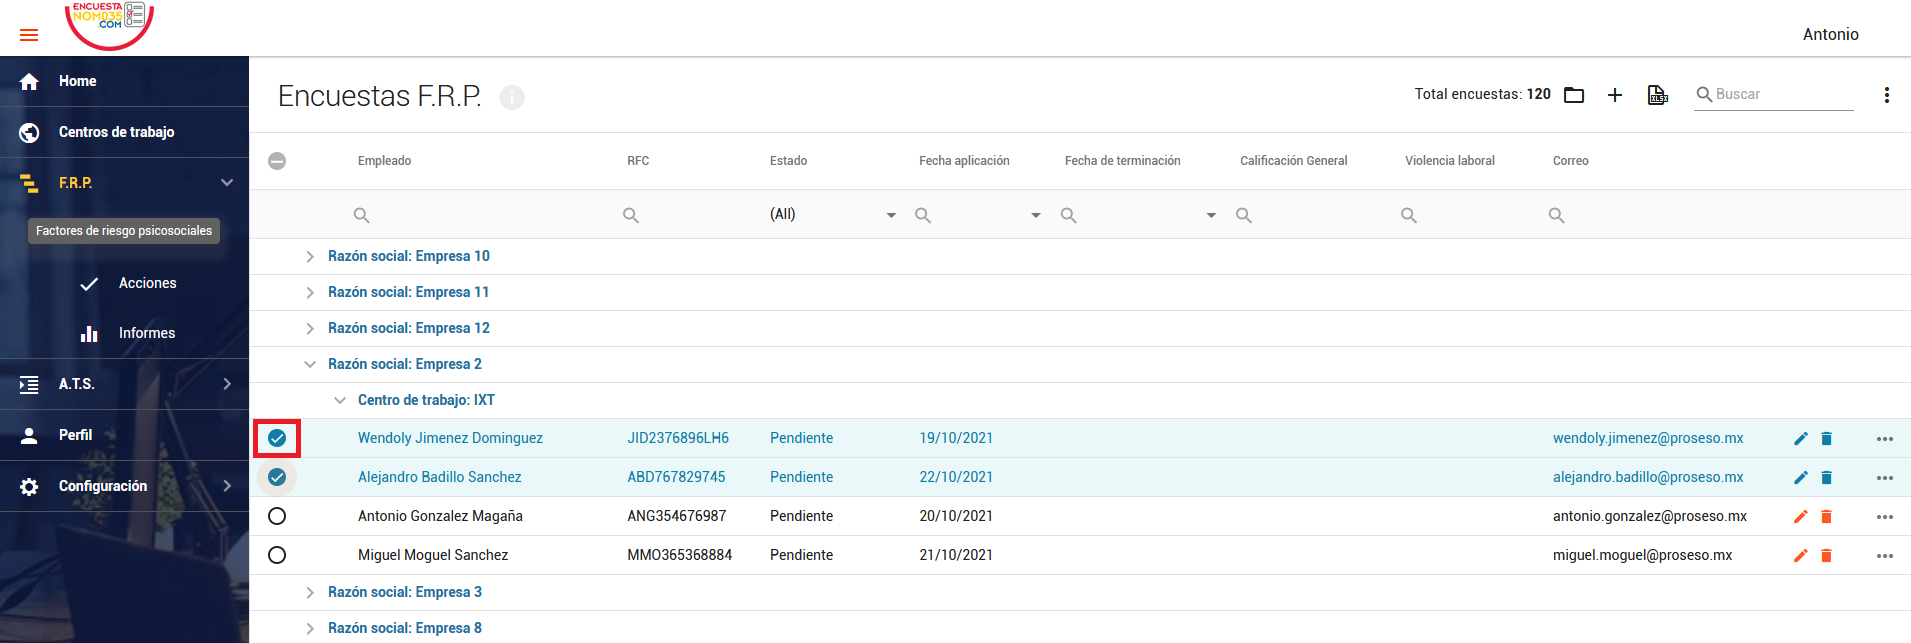Delete Wendoly Jimenez Dominguez row

coord(1826,438)
